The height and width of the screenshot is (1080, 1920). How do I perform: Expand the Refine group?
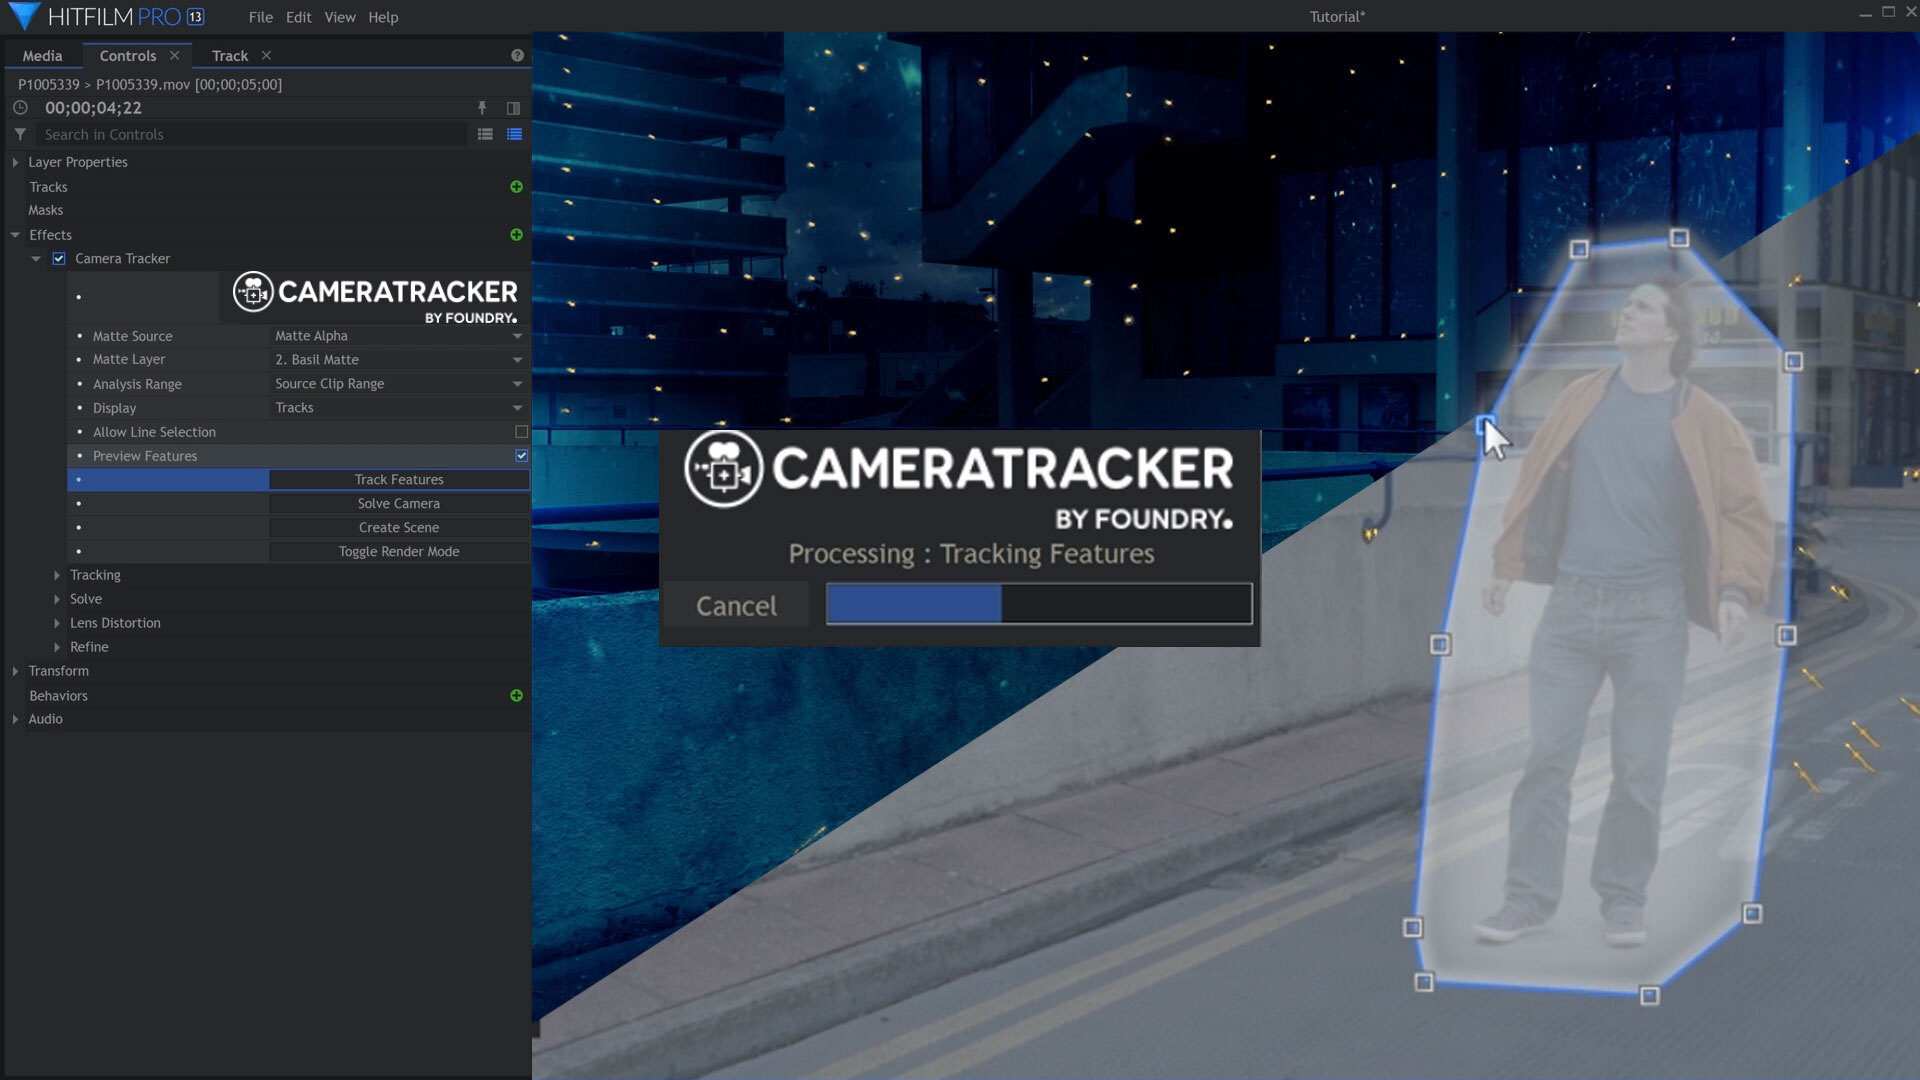pos(57,648)
